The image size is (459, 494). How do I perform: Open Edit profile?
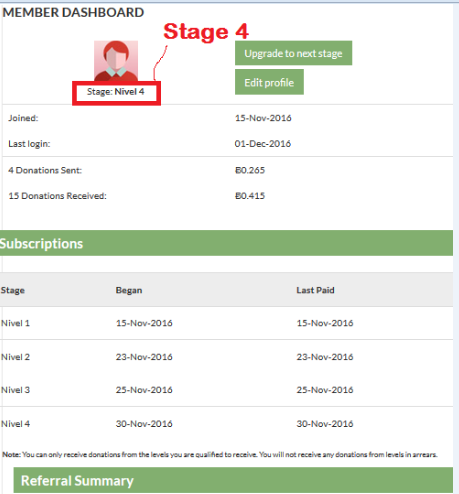pos(269,82)
